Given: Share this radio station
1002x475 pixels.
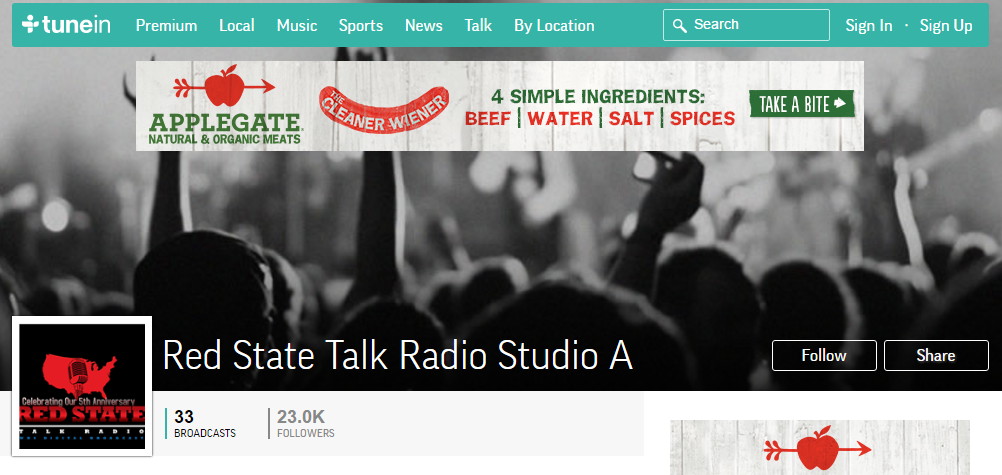Looking at the screenshot, I should coord(935,355).
